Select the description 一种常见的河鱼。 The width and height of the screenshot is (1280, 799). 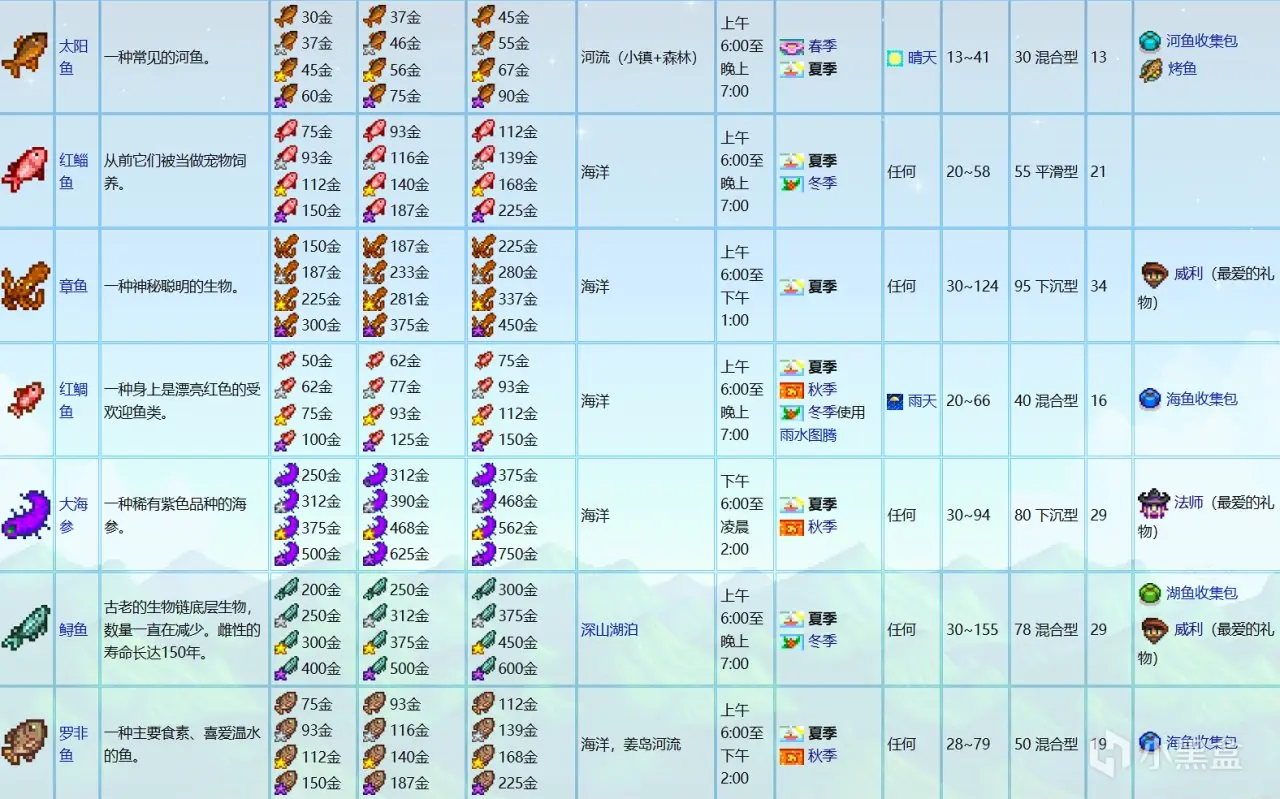[x=157, y=58]
